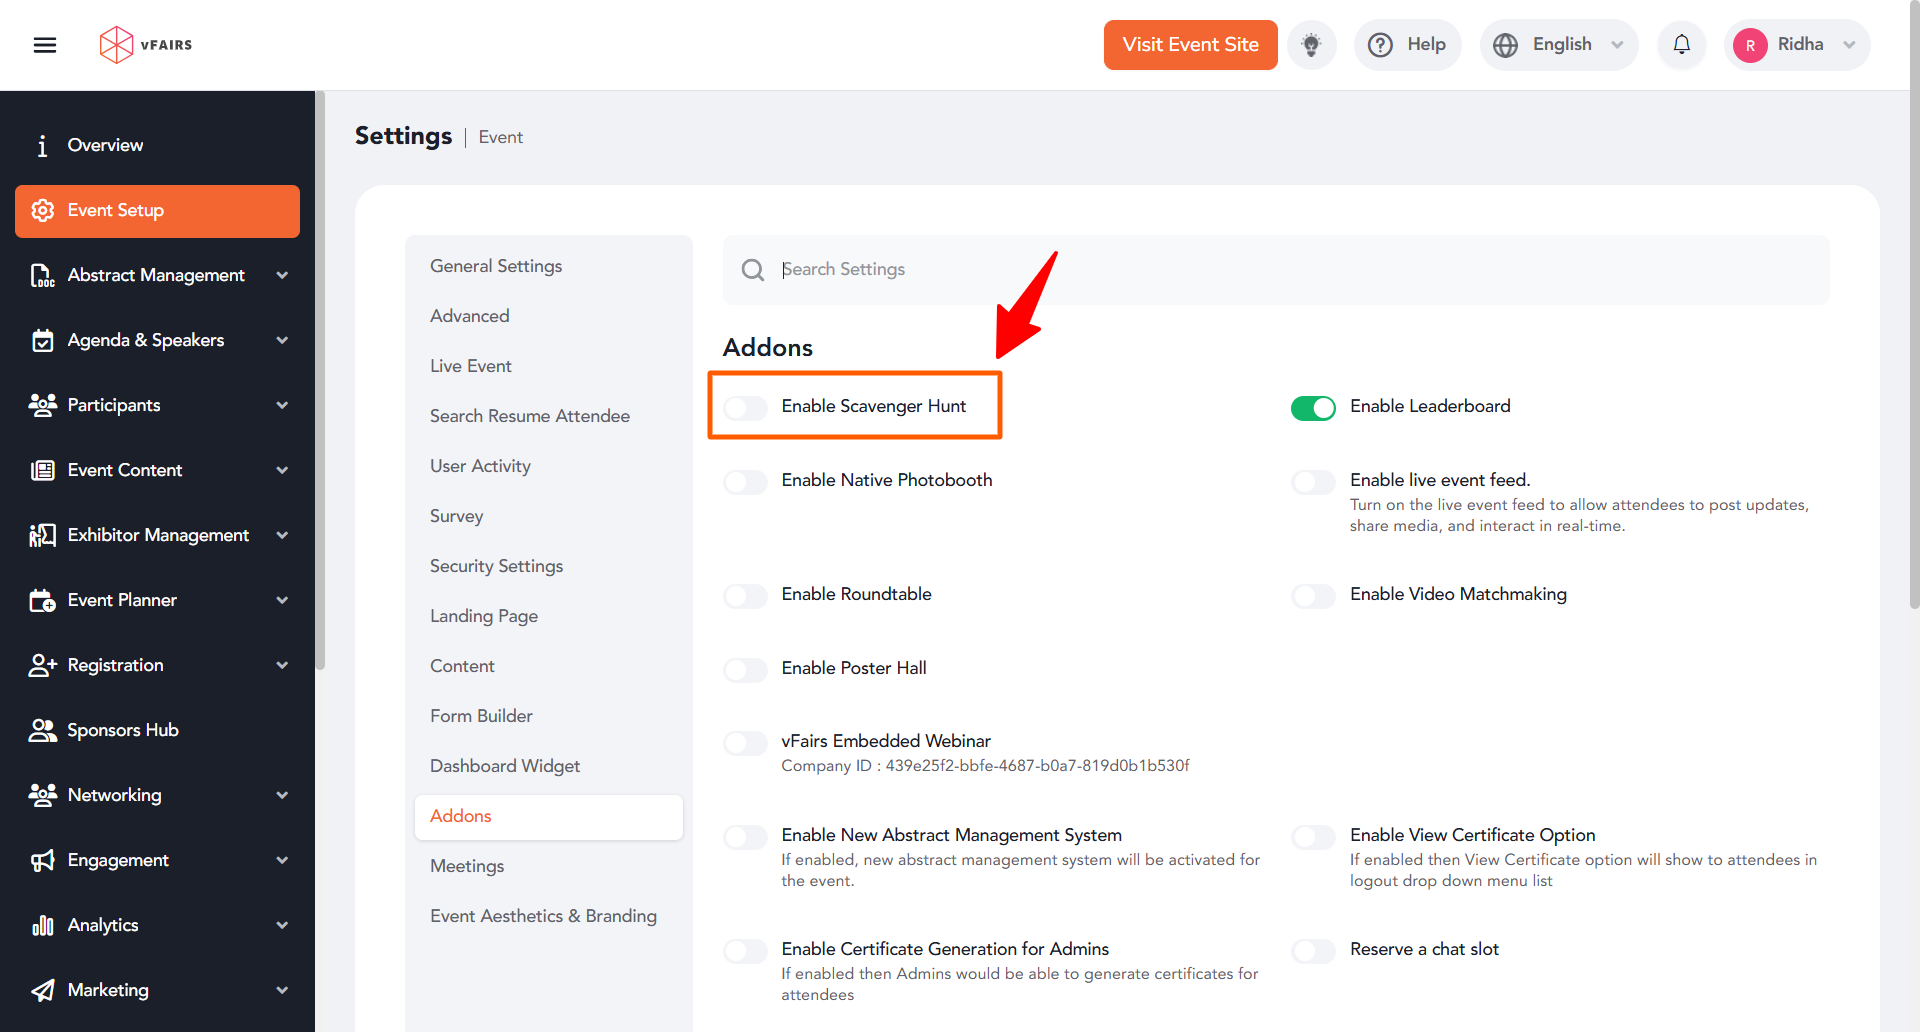Open the notifications bell

pos(1681,45)
